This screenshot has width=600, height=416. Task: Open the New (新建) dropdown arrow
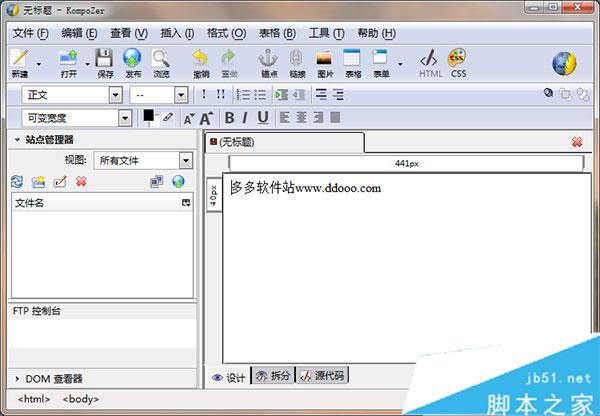39,64
